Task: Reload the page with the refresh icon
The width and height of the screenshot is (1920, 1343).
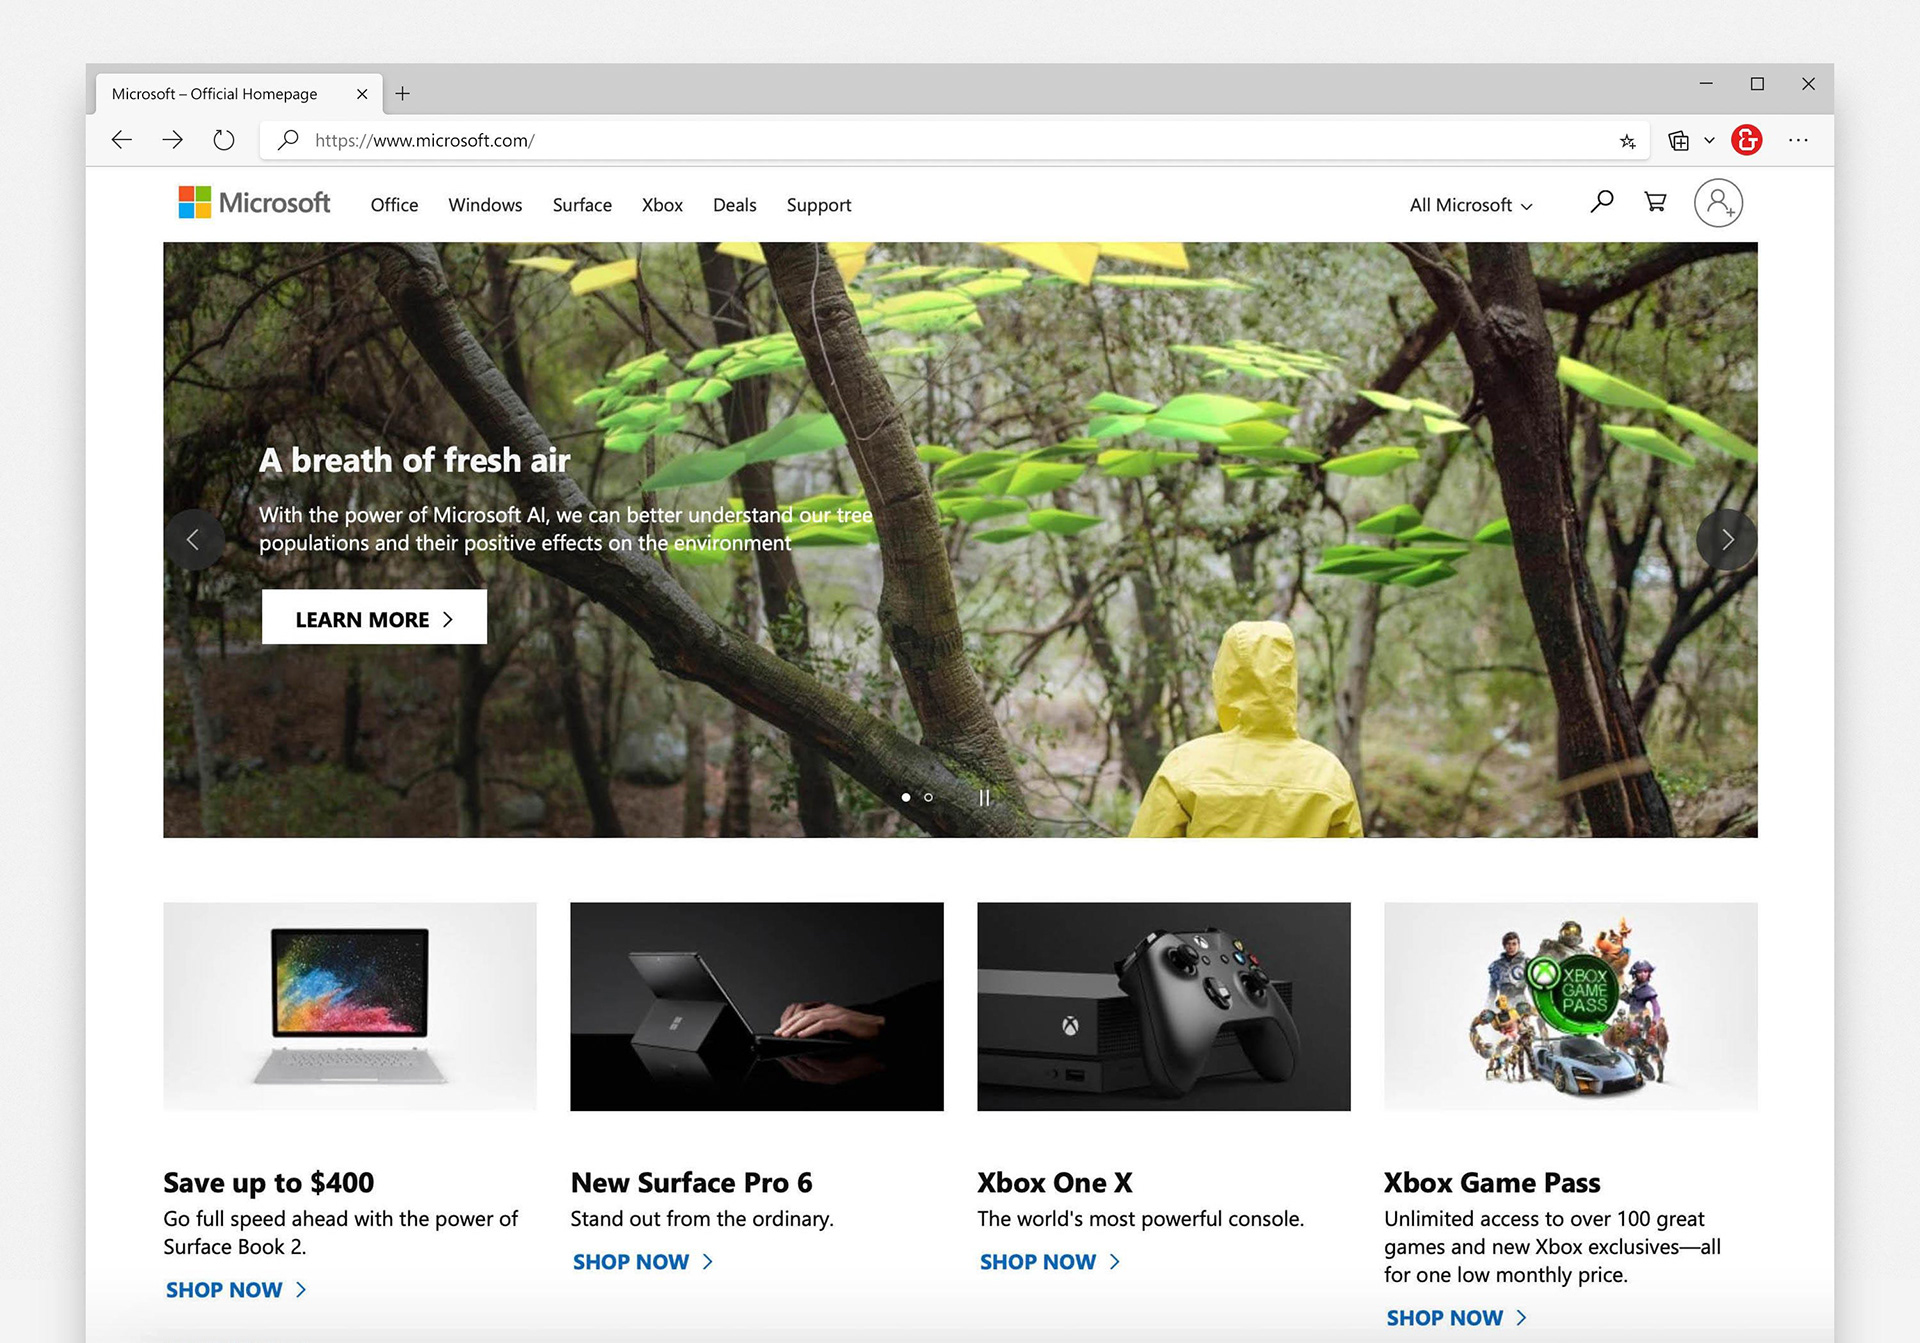Action: [224, 140]
